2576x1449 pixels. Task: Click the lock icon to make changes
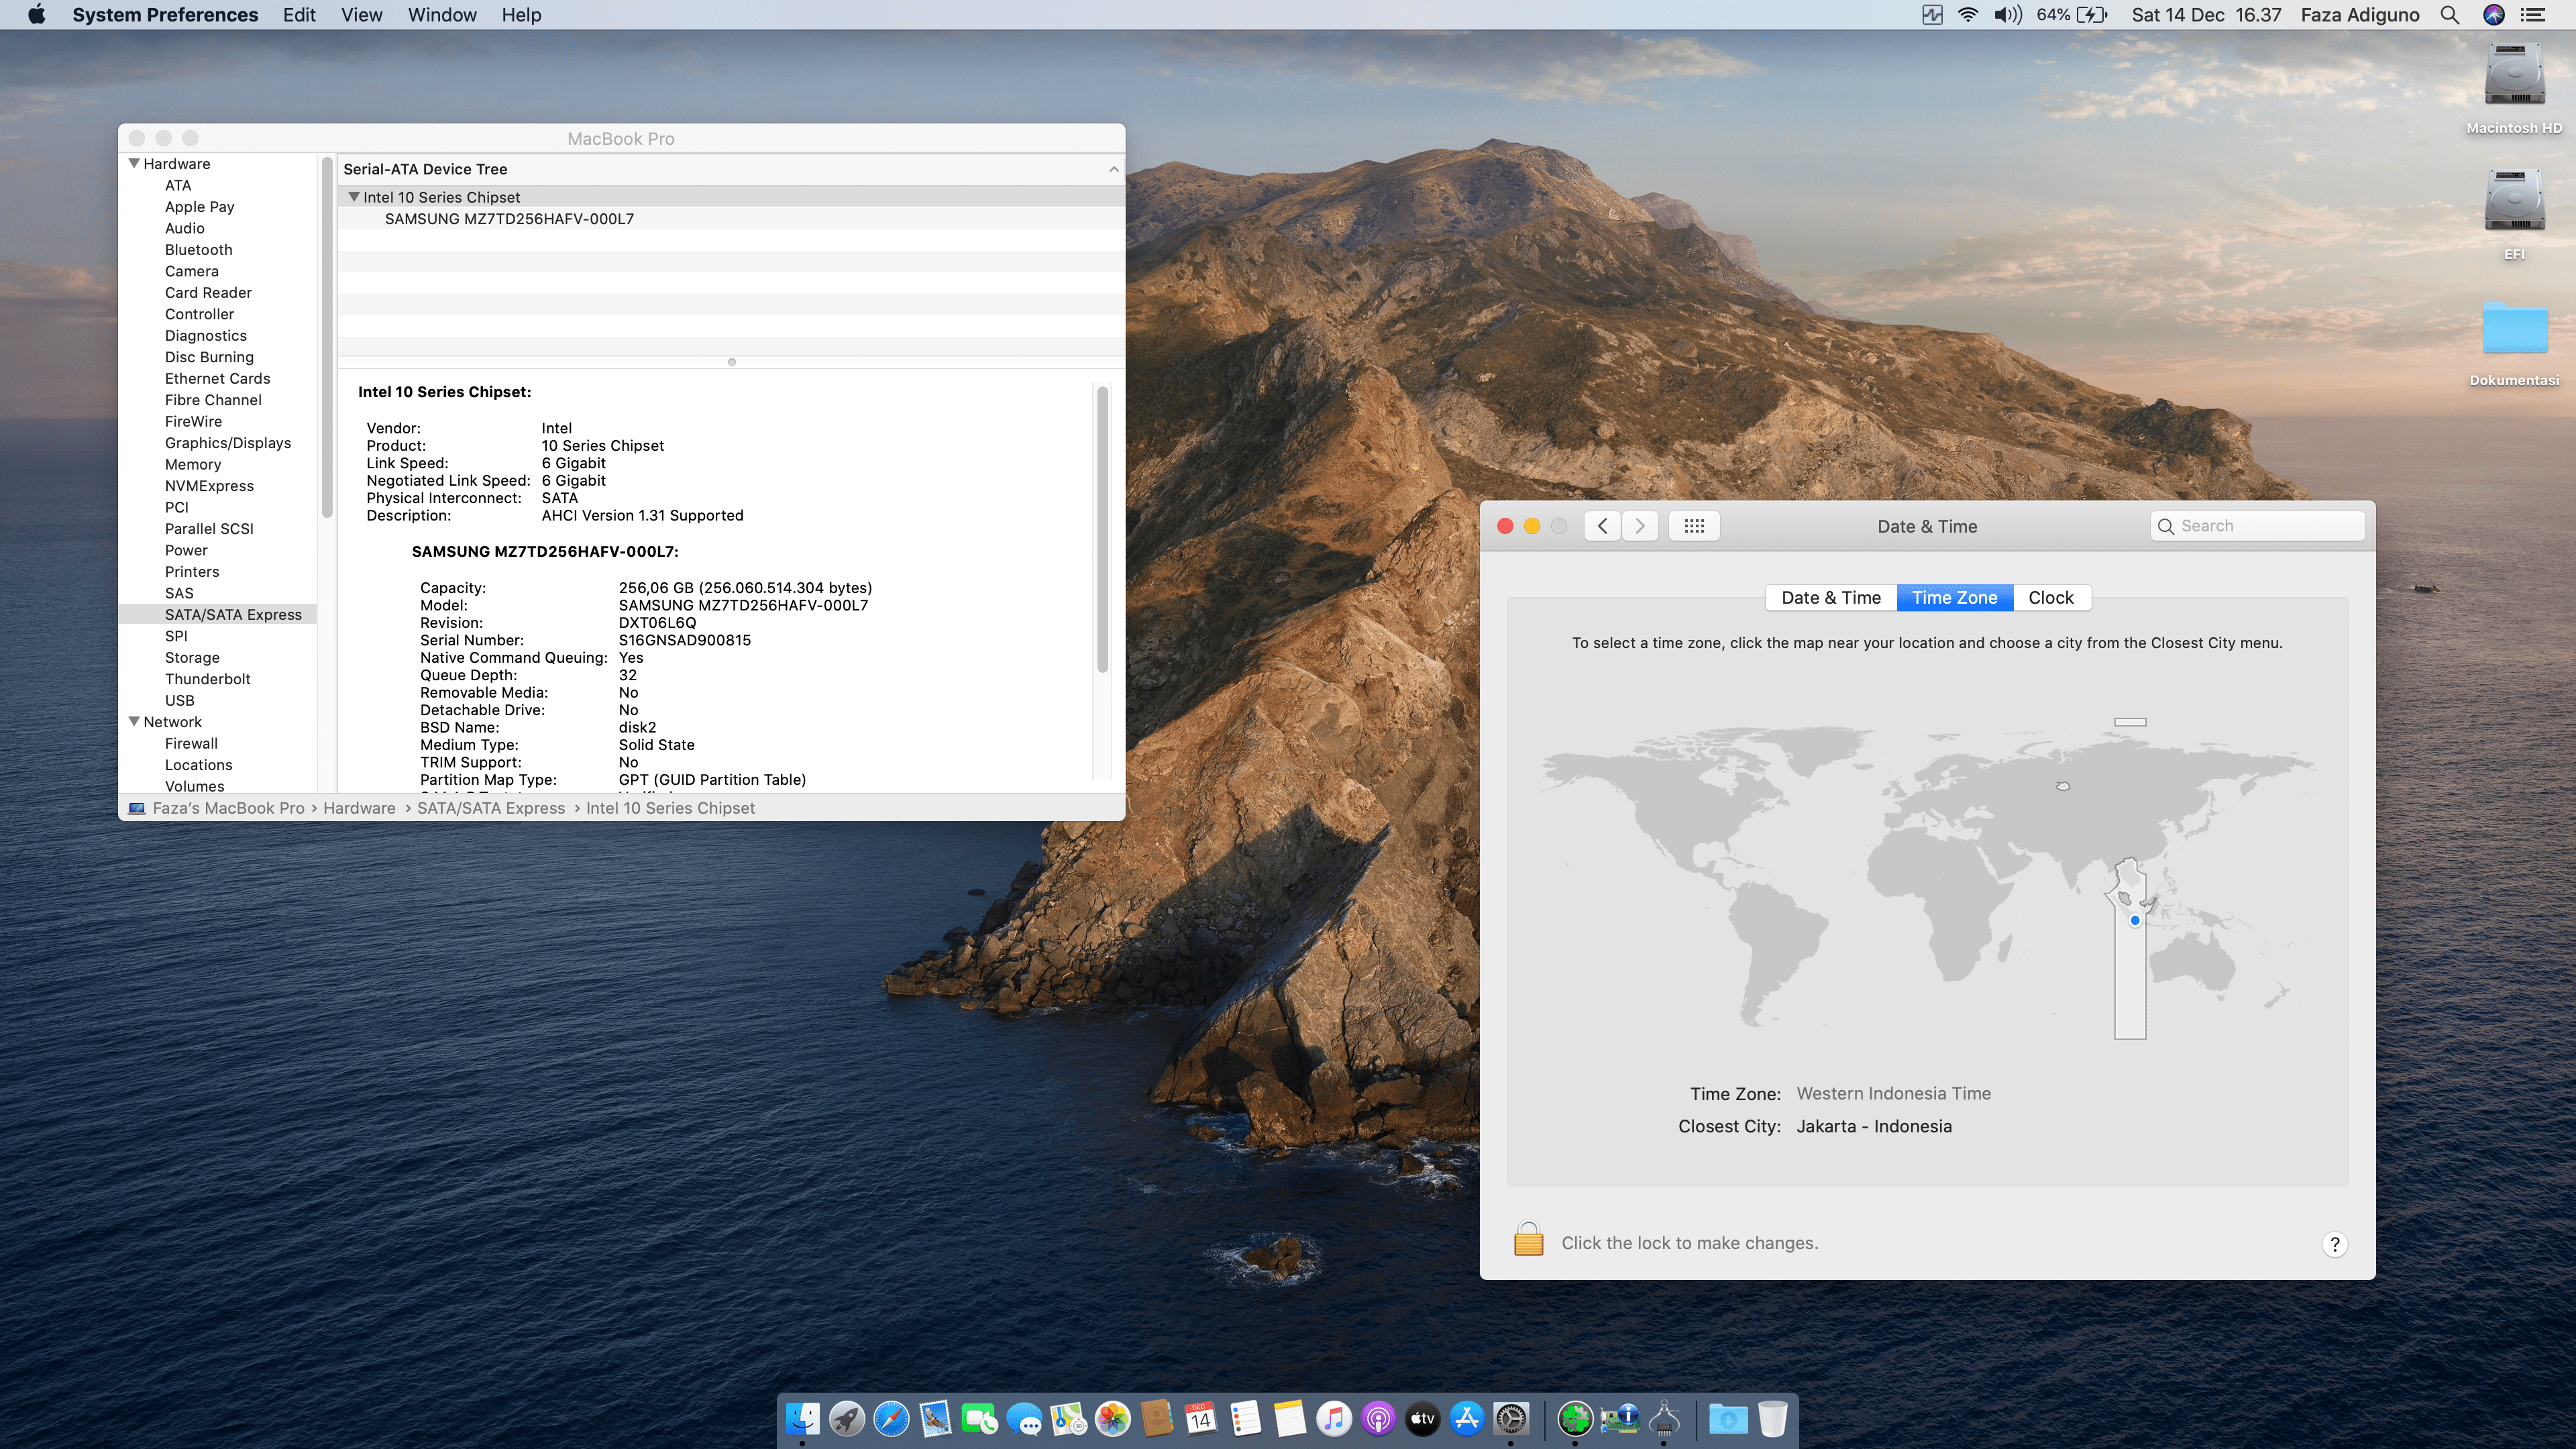[x=1528, y=1240]
